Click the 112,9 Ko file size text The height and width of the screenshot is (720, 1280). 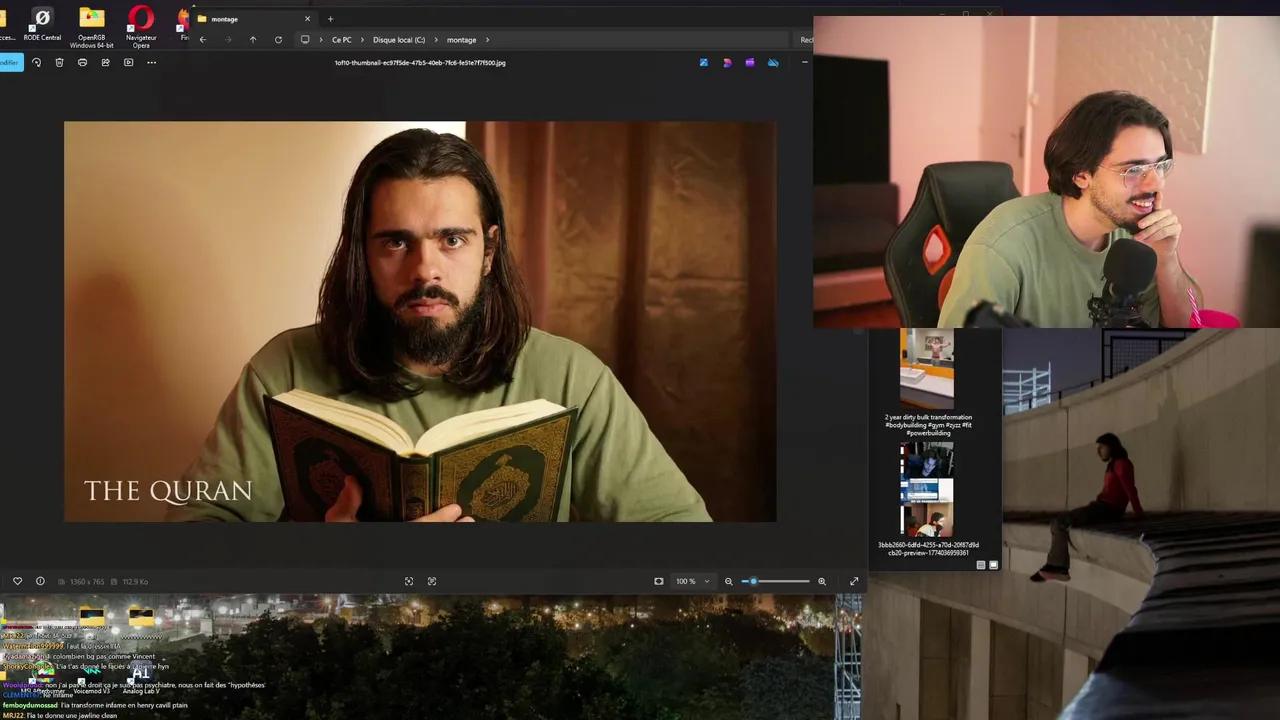[x=136, y=582]
